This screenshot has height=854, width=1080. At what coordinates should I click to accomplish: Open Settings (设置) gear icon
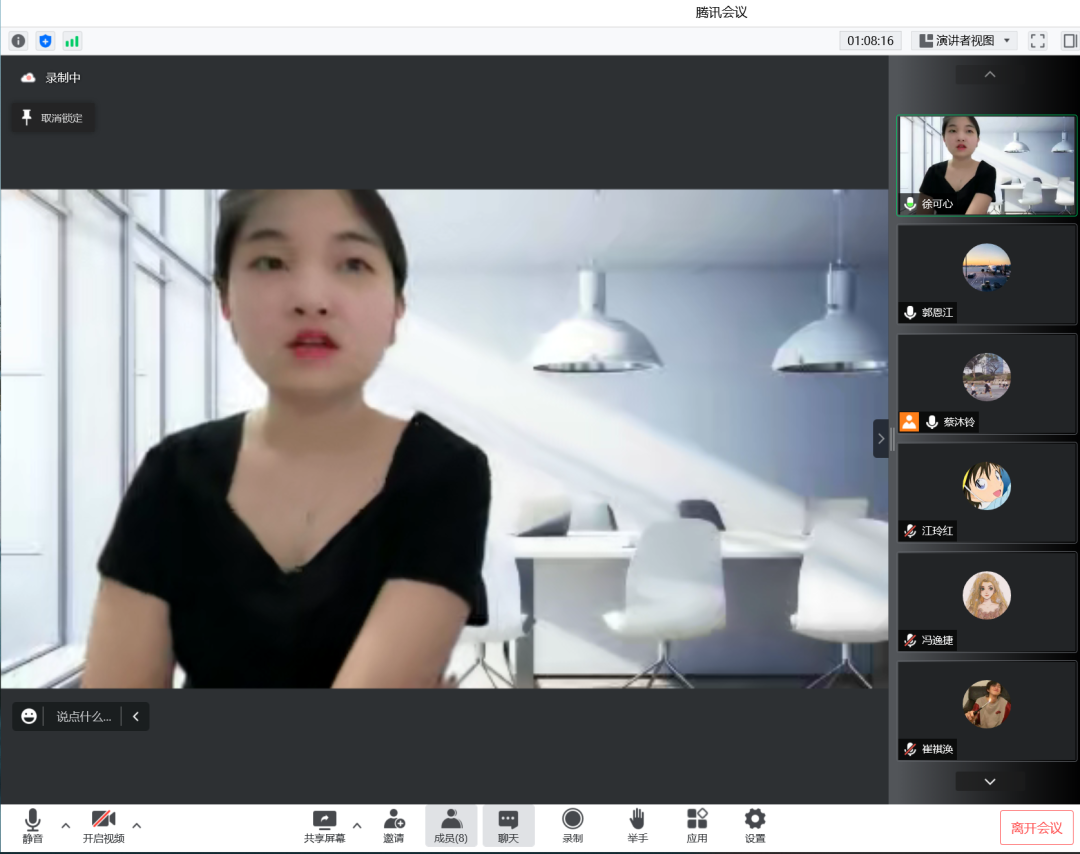click(x=755, y=826)
